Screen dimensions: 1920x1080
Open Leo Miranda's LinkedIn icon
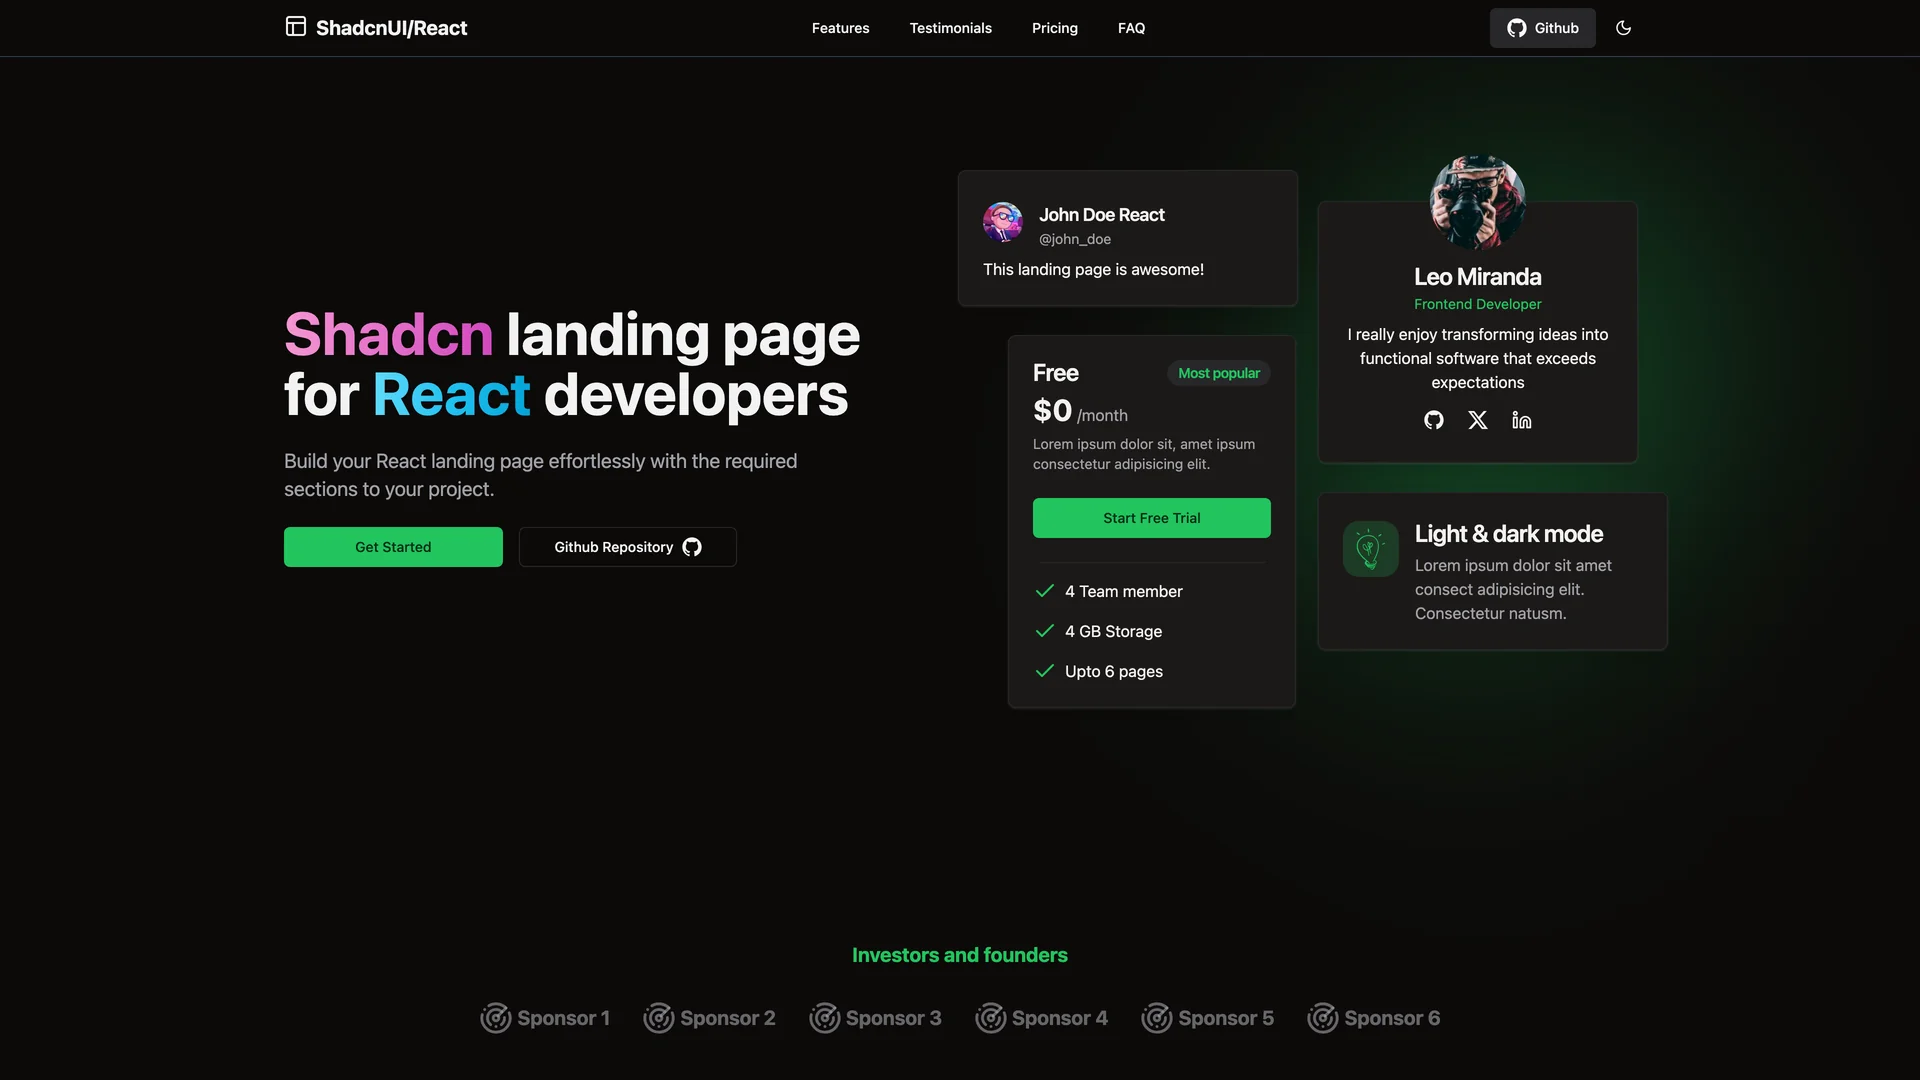tap(1522, 420)
